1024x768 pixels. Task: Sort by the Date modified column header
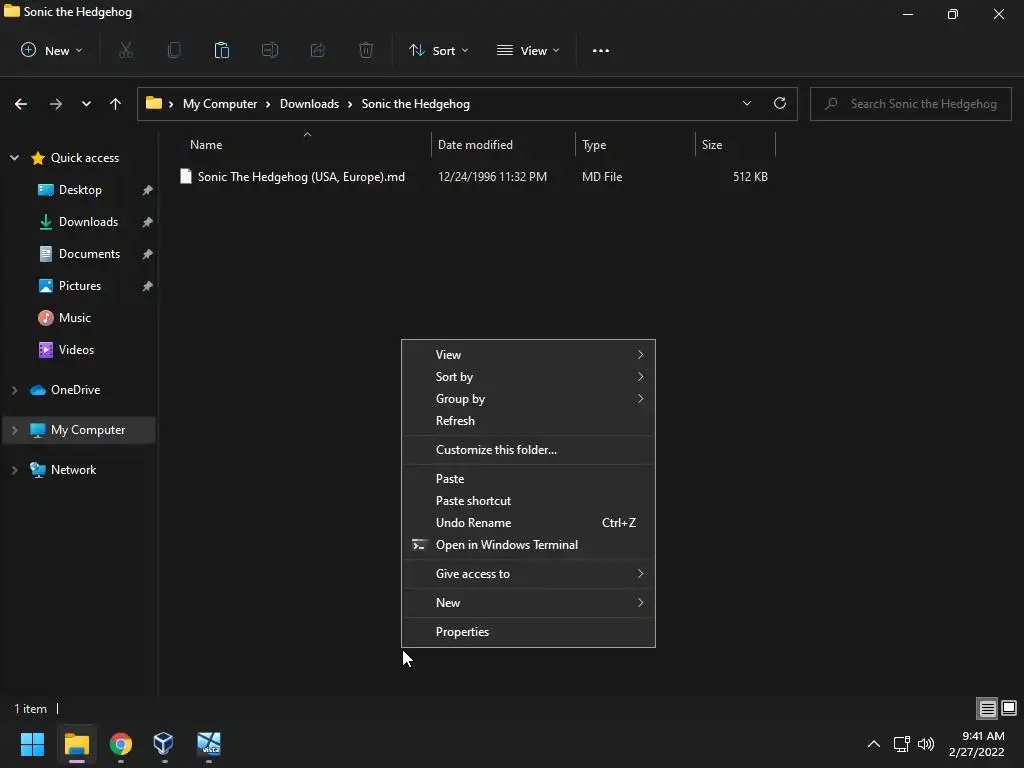(503, 145)
